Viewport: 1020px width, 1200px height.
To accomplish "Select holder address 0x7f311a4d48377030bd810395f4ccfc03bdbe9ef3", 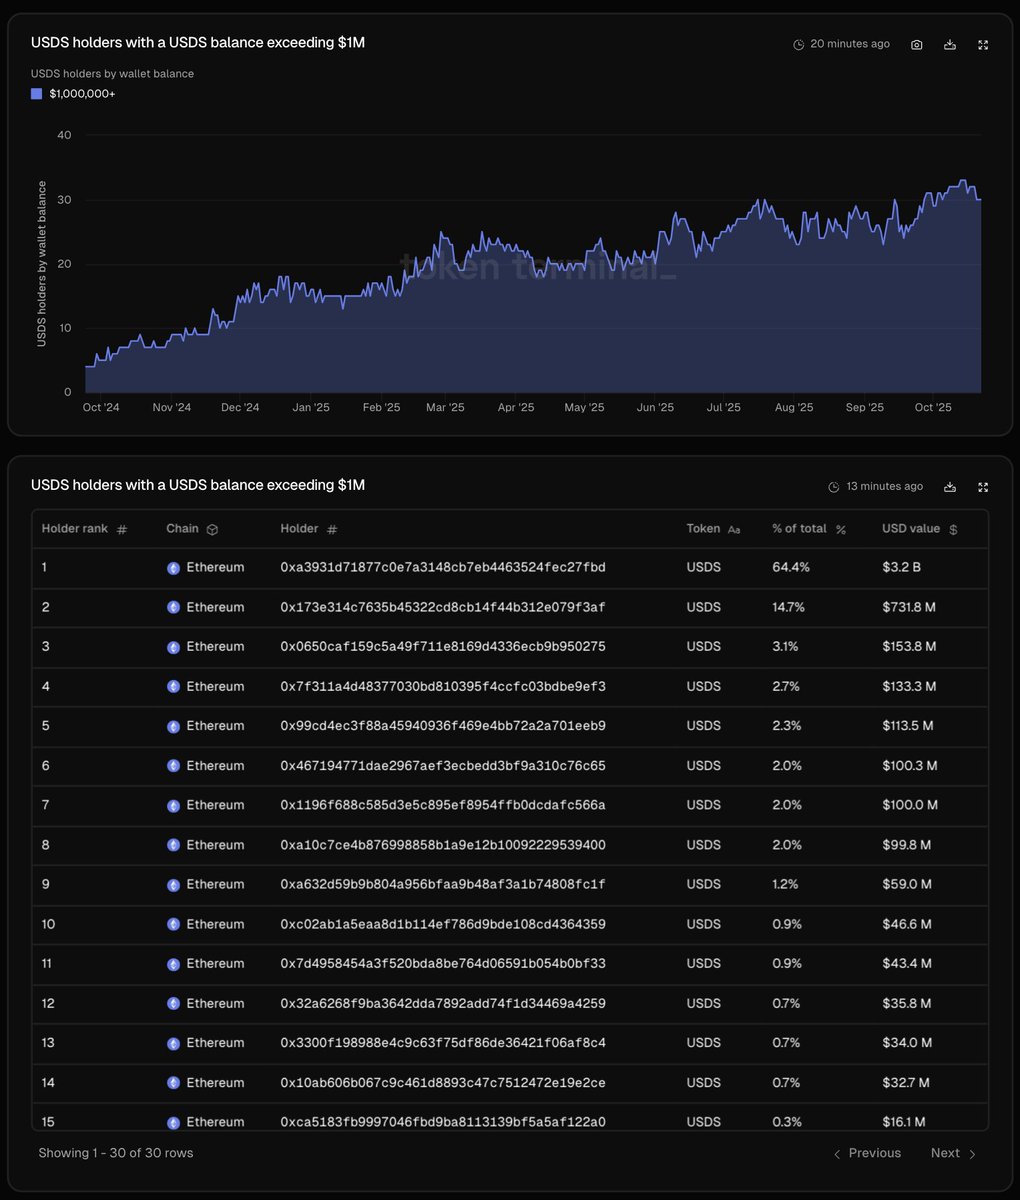I will (443, 686).
